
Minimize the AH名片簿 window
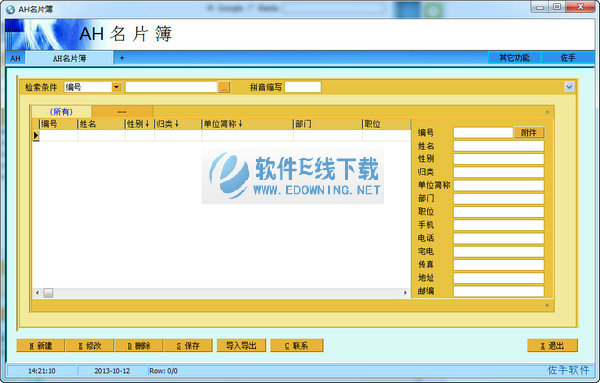pyautogui.click(x=540, y=7)
